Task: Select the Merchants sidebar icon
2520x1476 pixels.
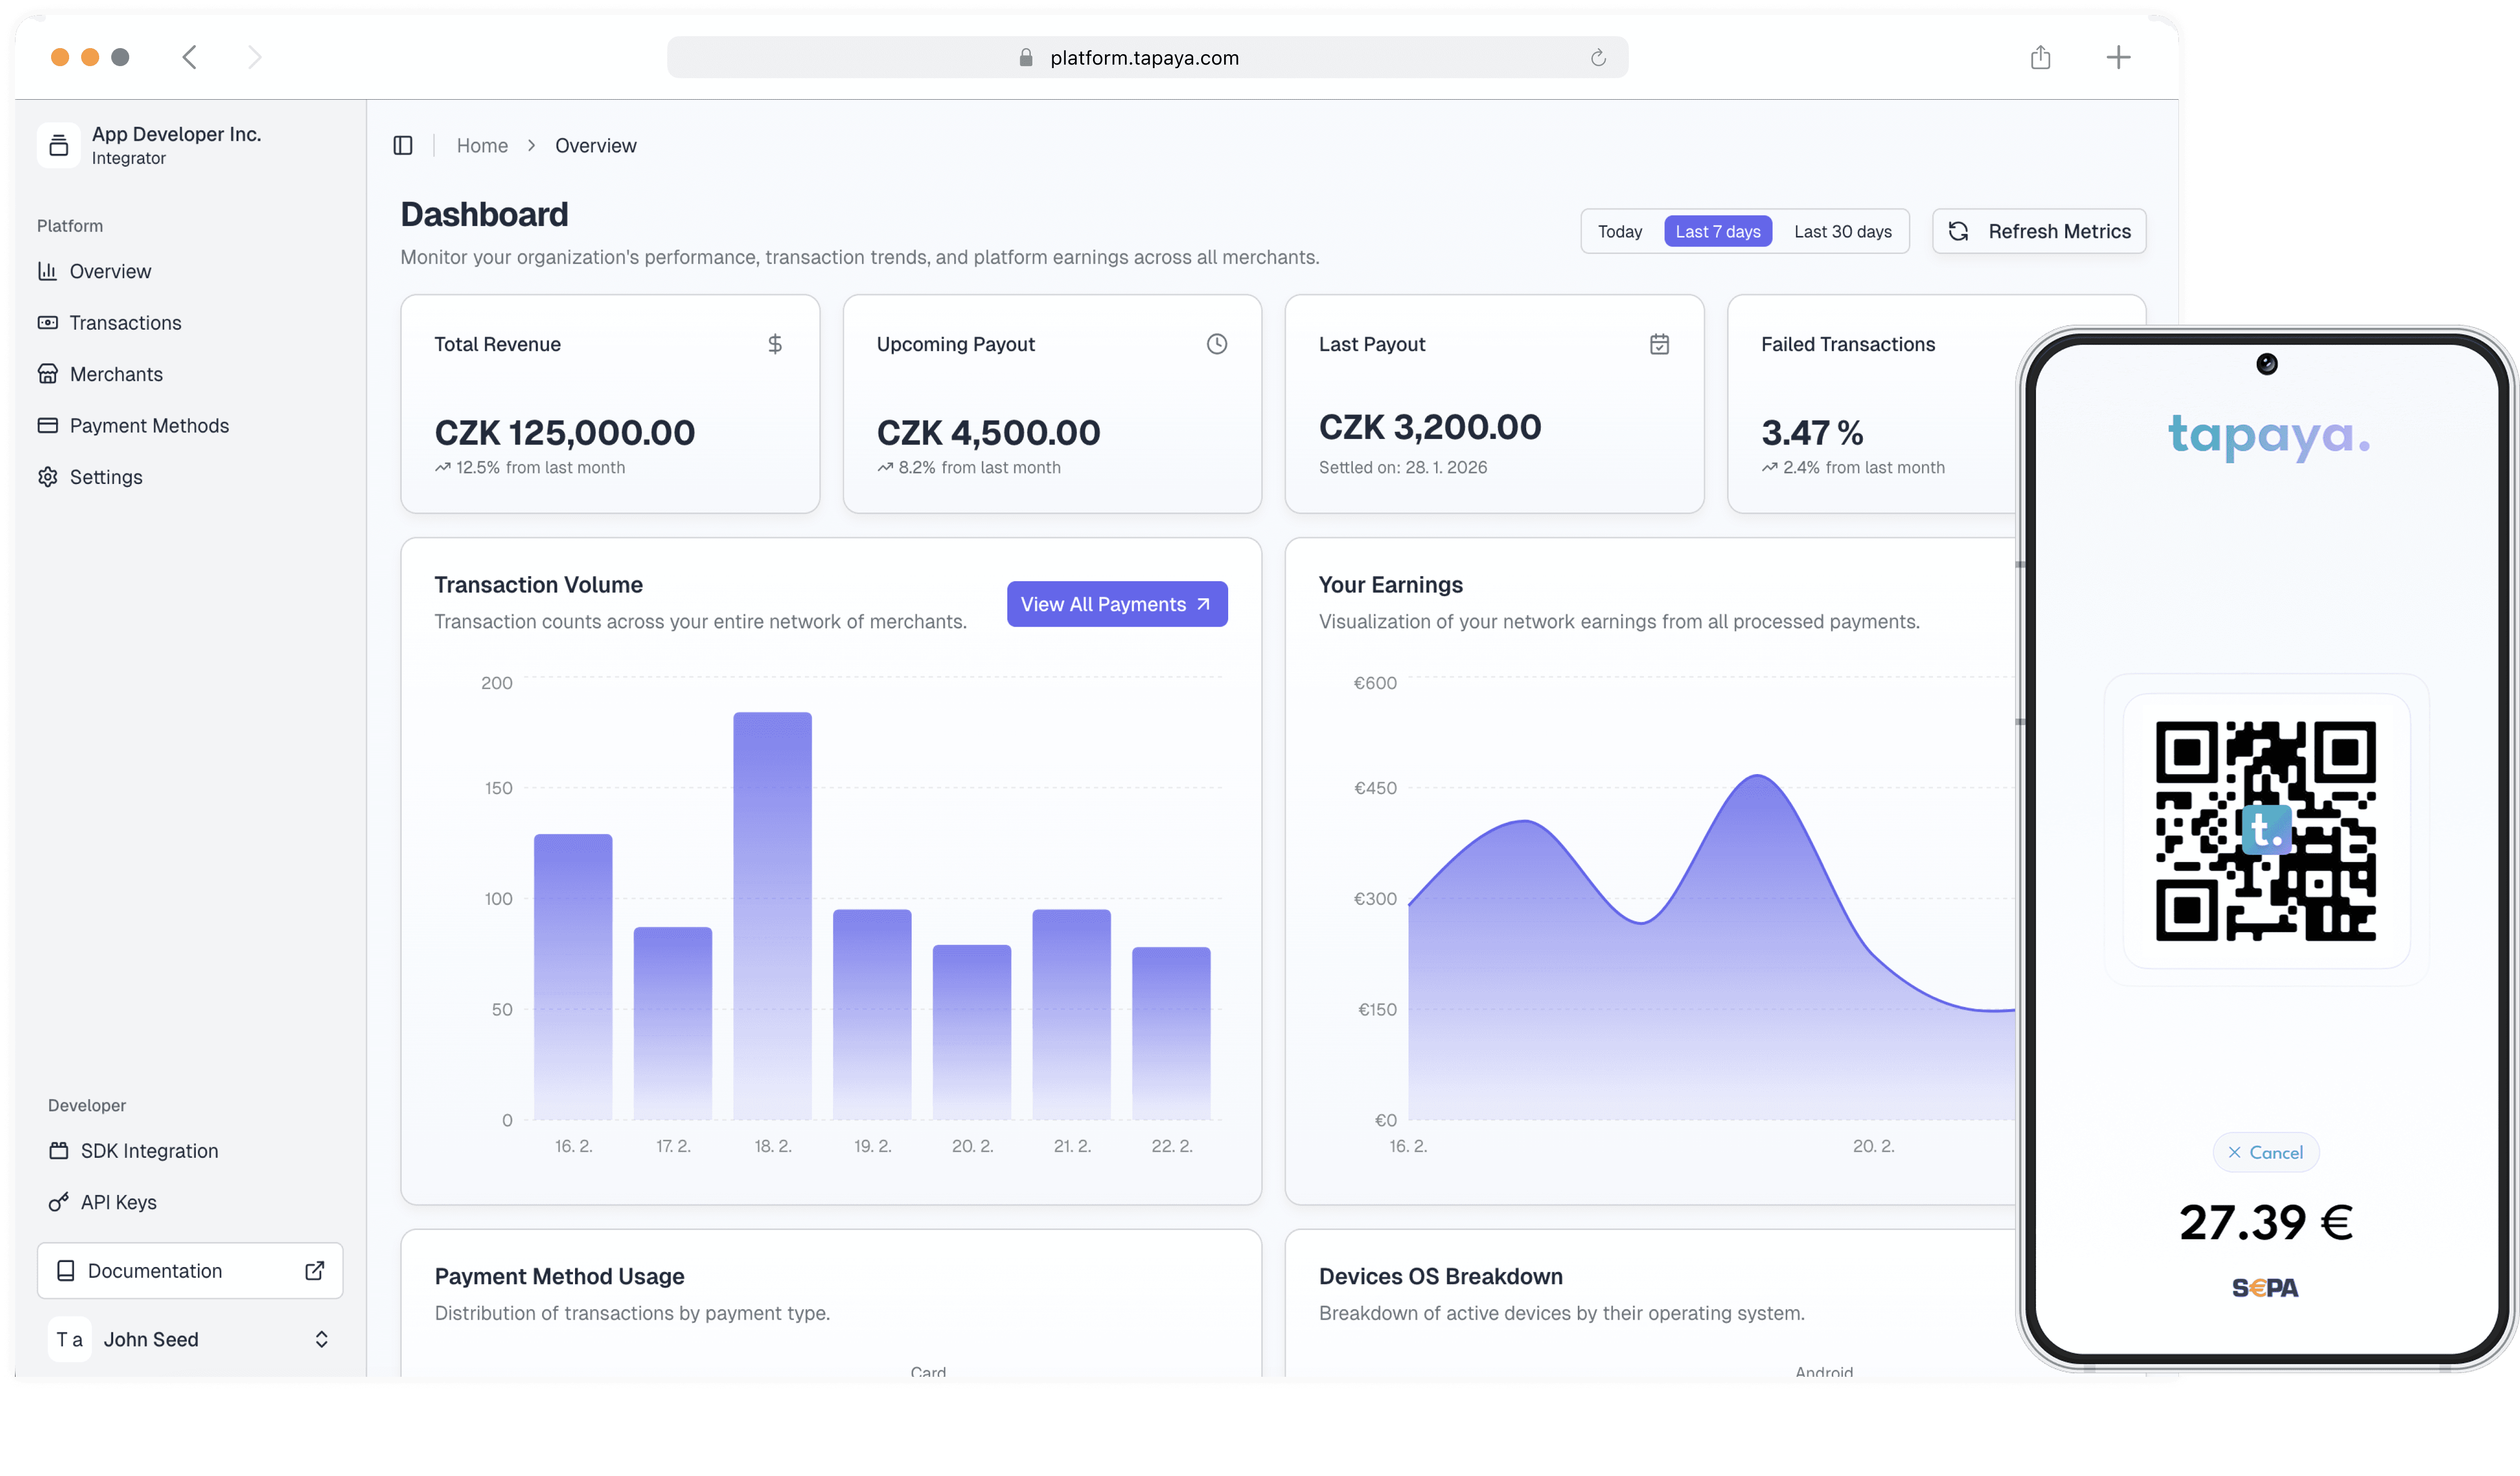Action: coord(47,373)
